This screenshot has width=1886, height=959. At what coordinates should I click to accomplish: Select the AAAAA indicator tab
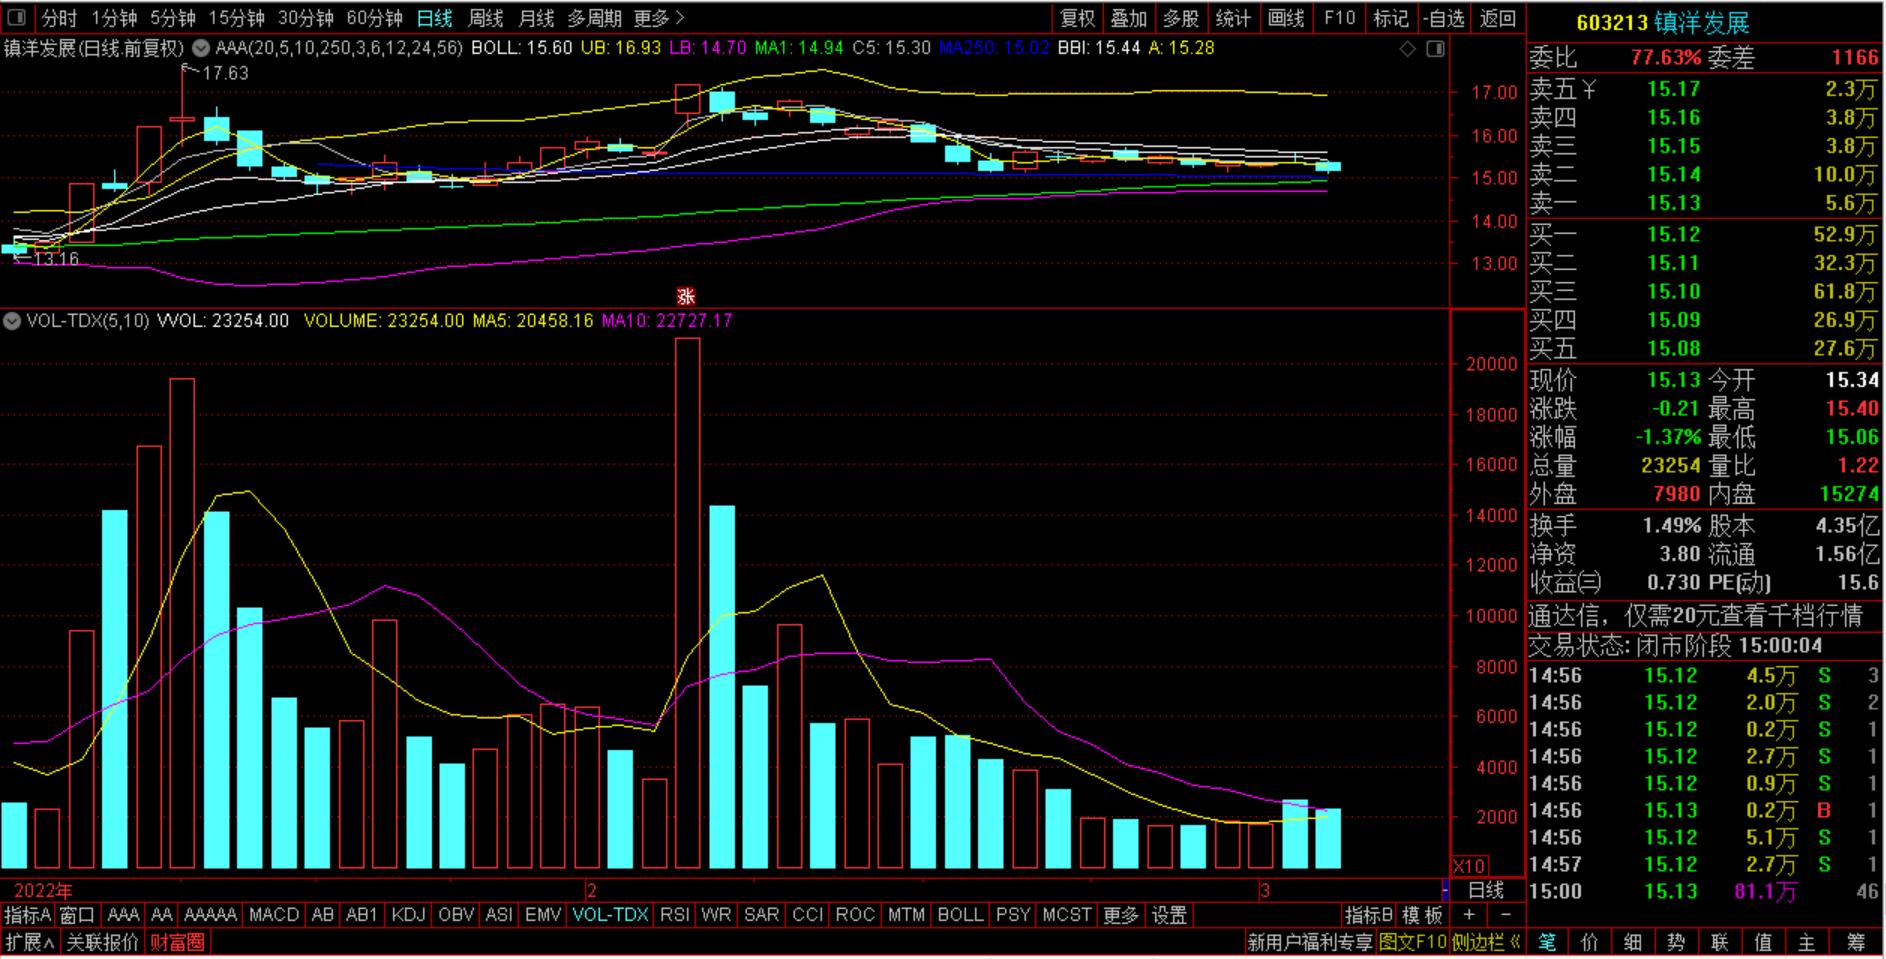pos(211,915)
